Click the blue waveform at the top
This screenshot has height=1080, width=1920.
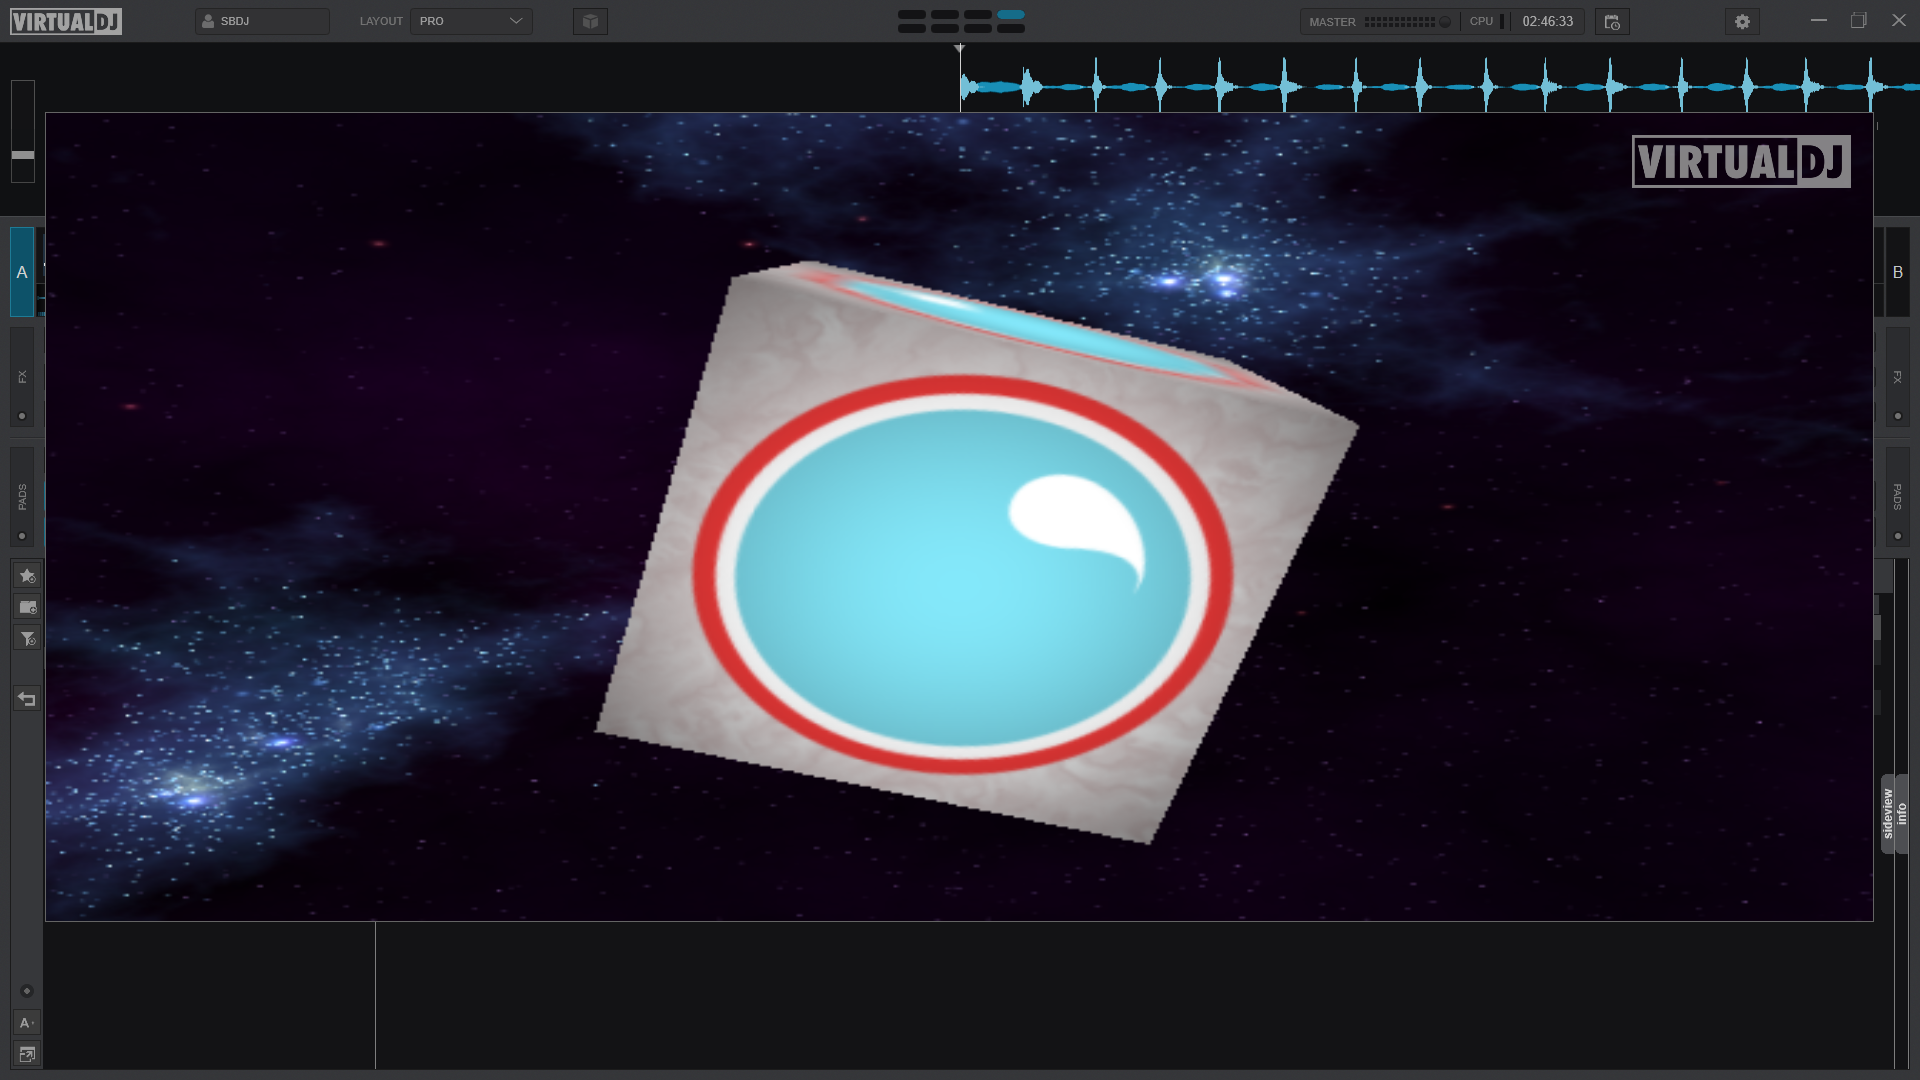click(x=1440, y=86)
